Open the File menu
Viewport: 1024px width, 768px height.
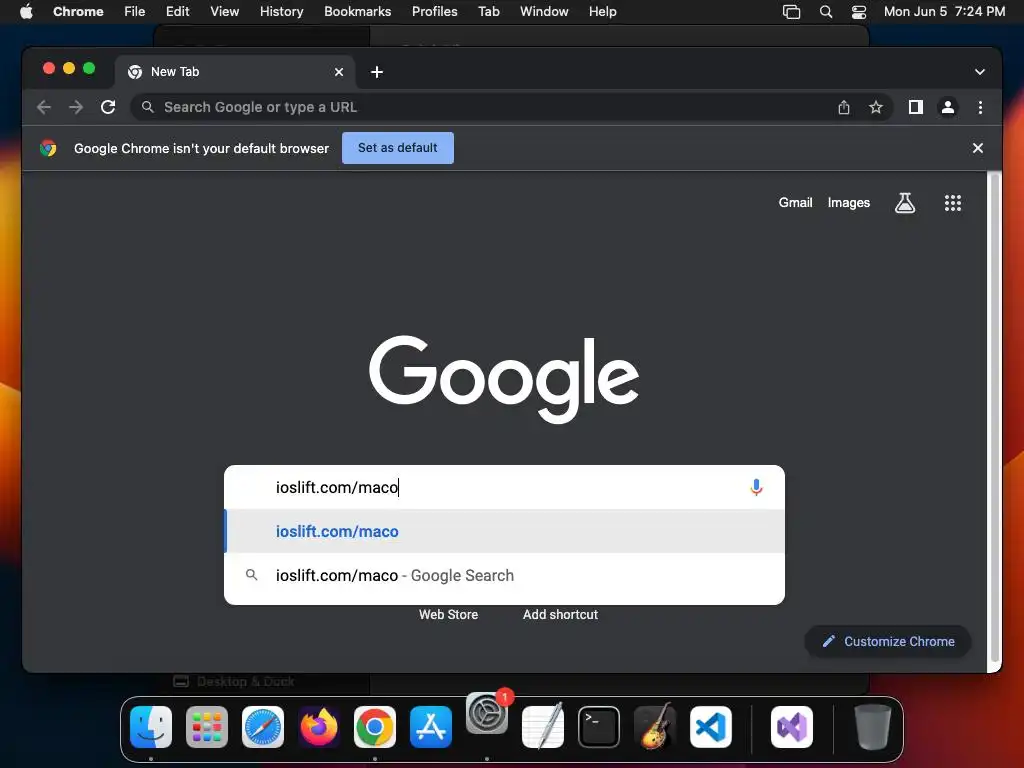(135, 12)
